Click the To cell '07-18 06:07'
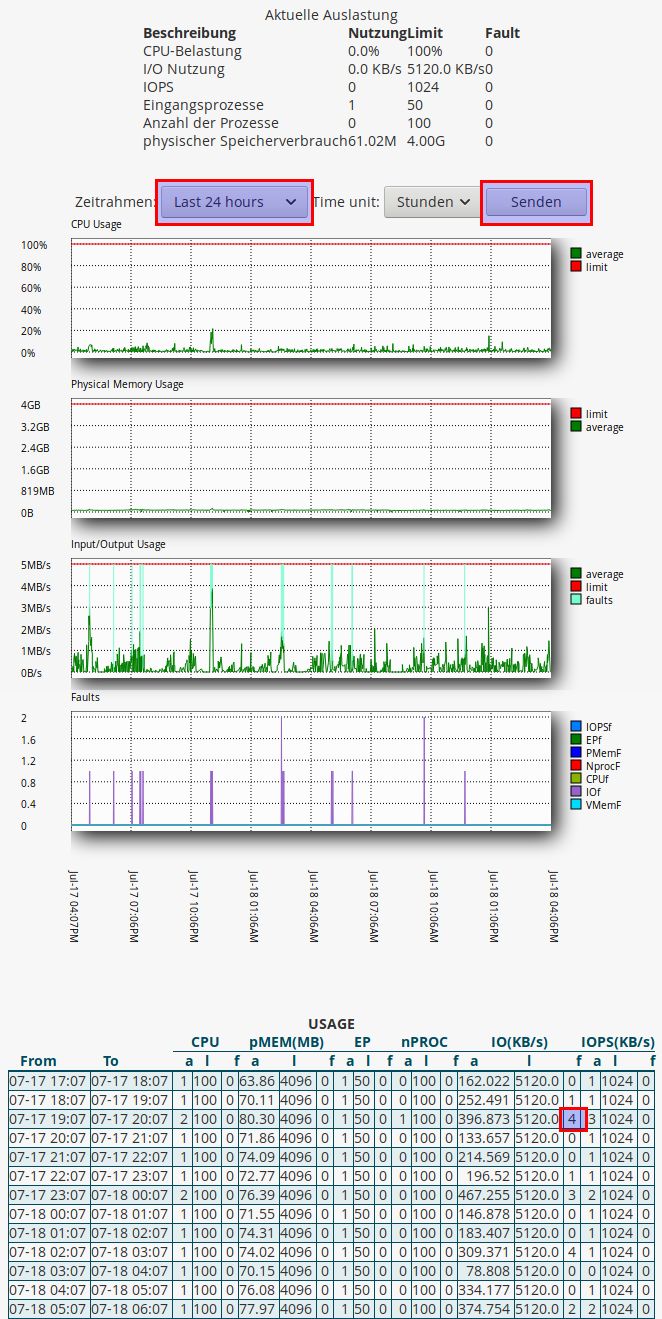Viewport: 662px width, 1319px height. tap(130, 1309)
